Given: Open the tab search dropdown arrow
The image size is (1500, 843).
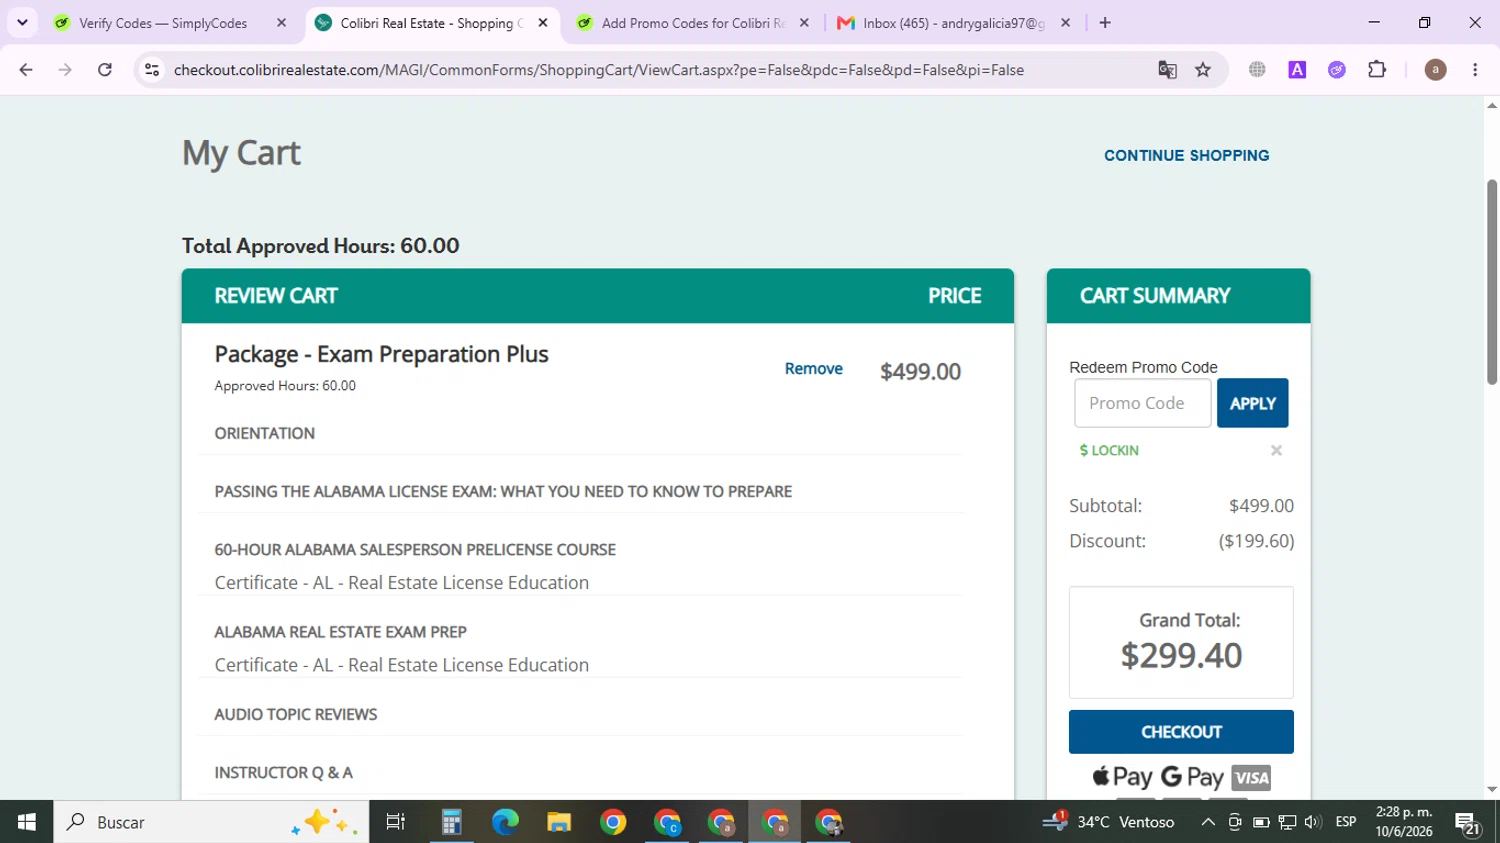Looking at the screenshot, I should 22,22.
